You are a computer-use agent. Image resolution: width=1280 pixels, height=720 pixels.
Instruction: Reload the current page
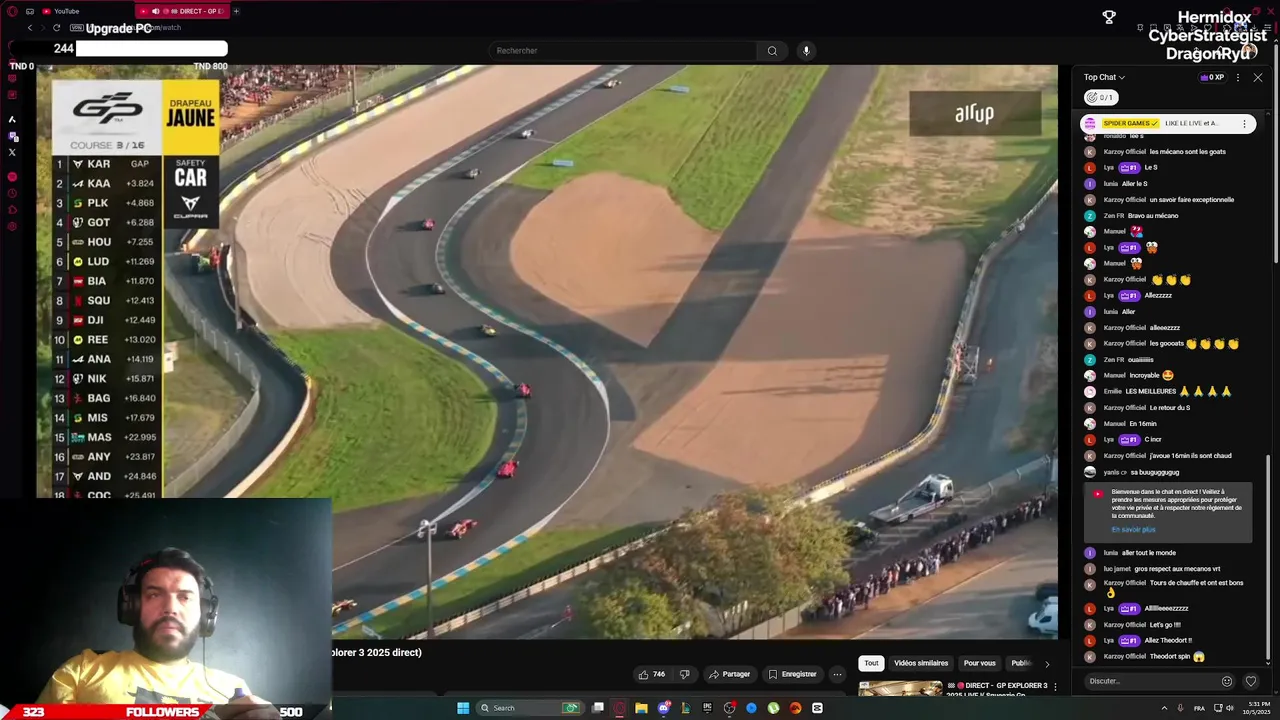pos(56,28)
